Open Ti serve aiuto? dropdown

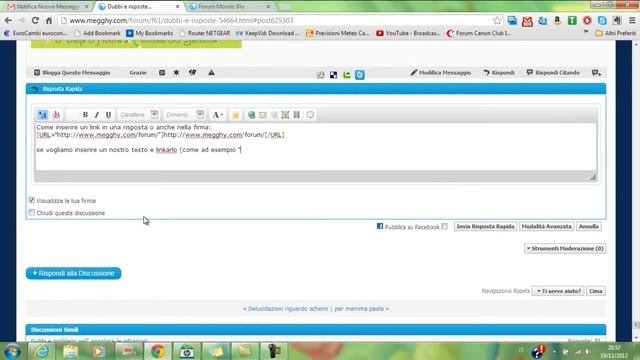tap(558, 291)
